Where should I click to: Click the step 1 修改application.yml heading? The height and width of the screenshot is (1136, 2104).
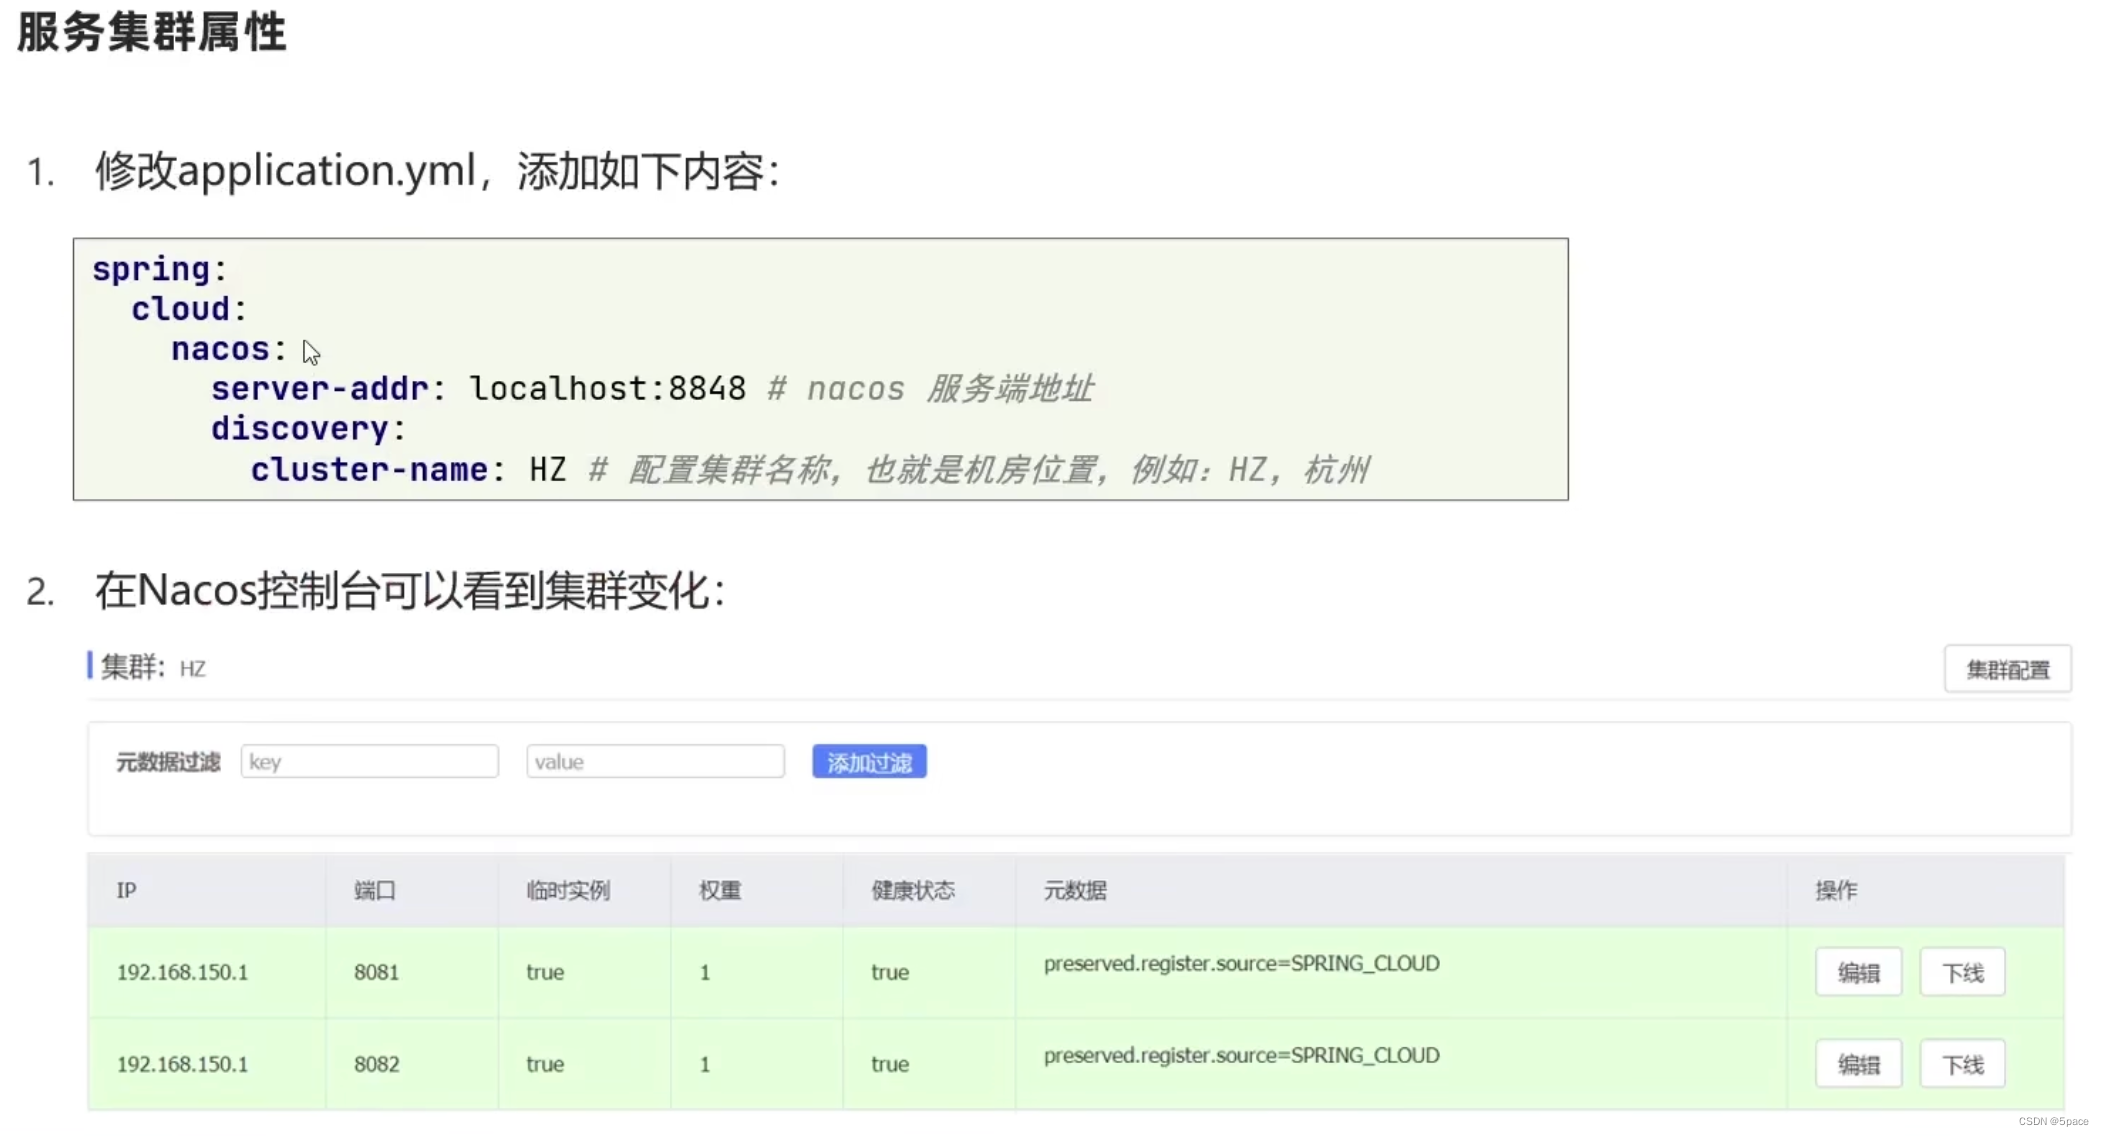point(437,170)
